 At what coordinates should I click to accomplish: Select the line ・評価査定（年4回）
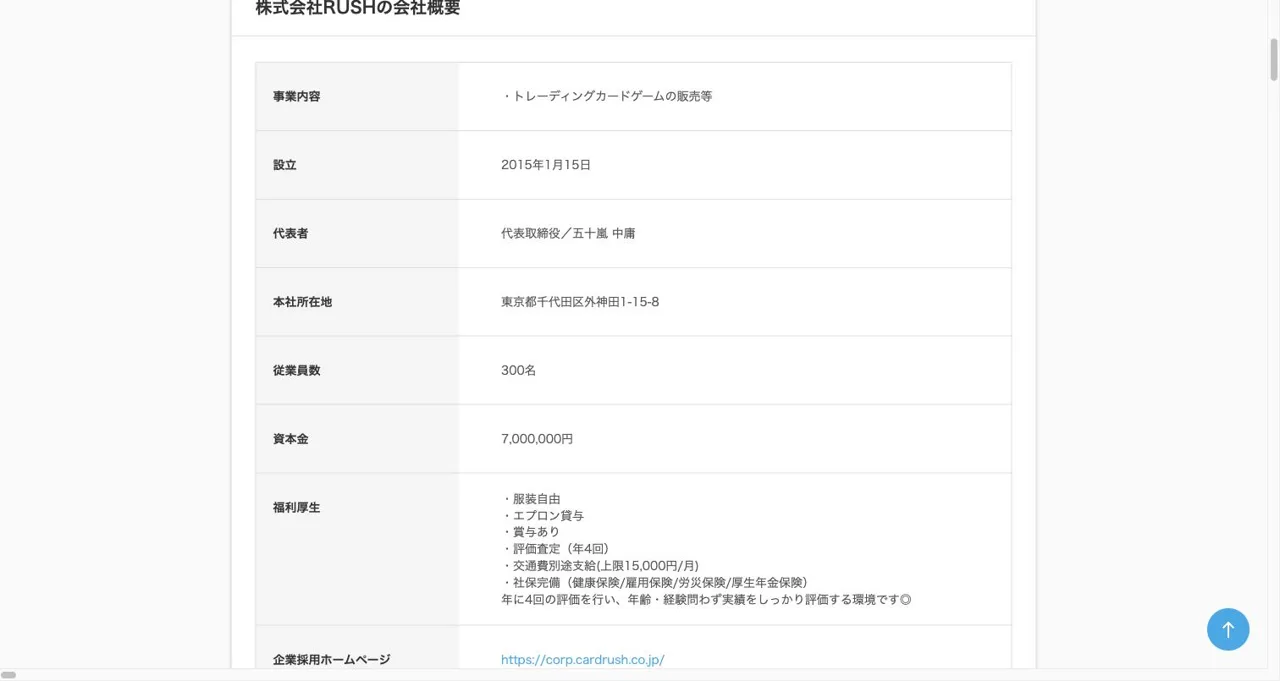555,549
